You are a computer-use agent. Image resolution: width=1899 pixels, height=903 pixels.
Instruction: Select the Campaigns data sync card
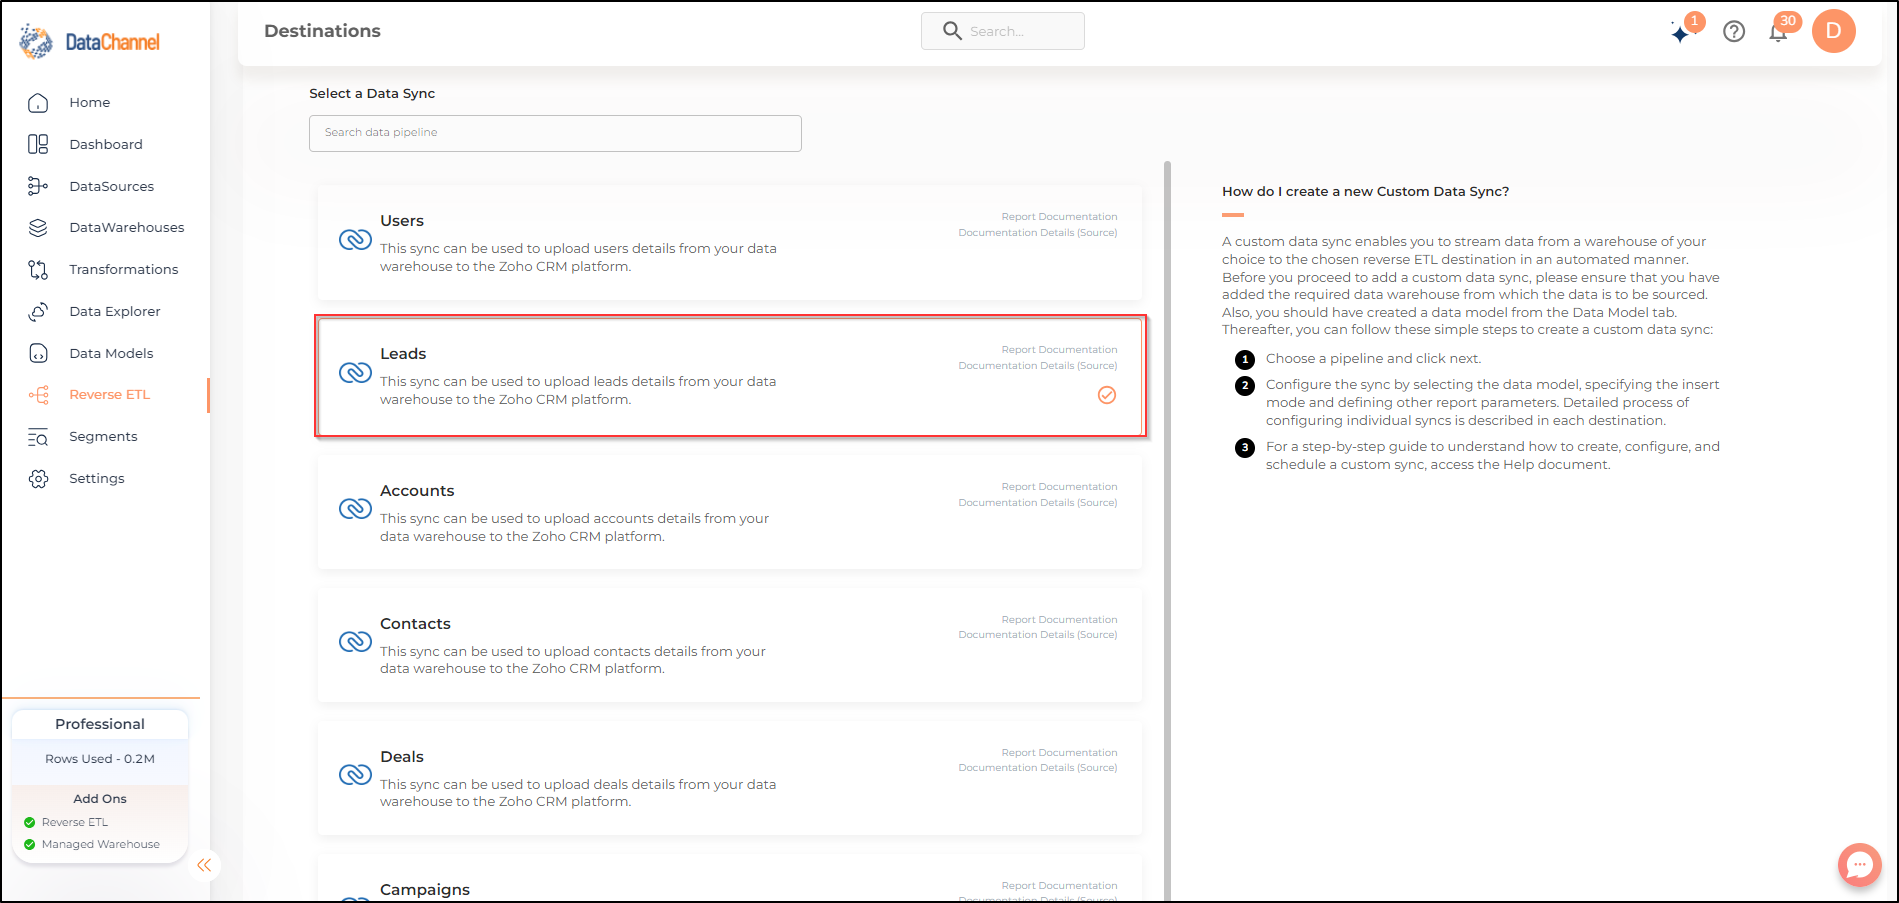point(730,878)
